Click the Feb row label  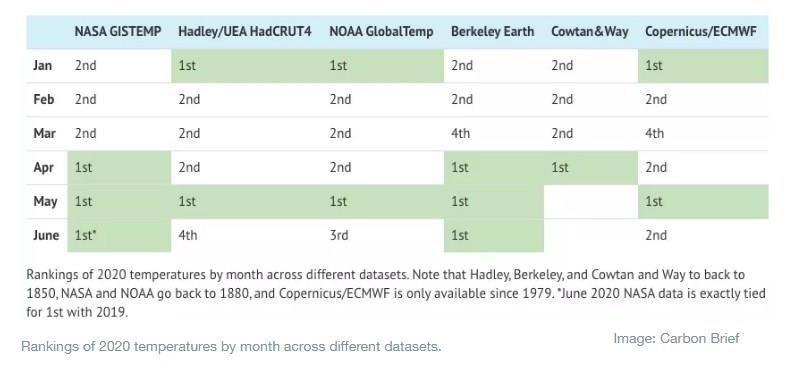click(43, 99)
